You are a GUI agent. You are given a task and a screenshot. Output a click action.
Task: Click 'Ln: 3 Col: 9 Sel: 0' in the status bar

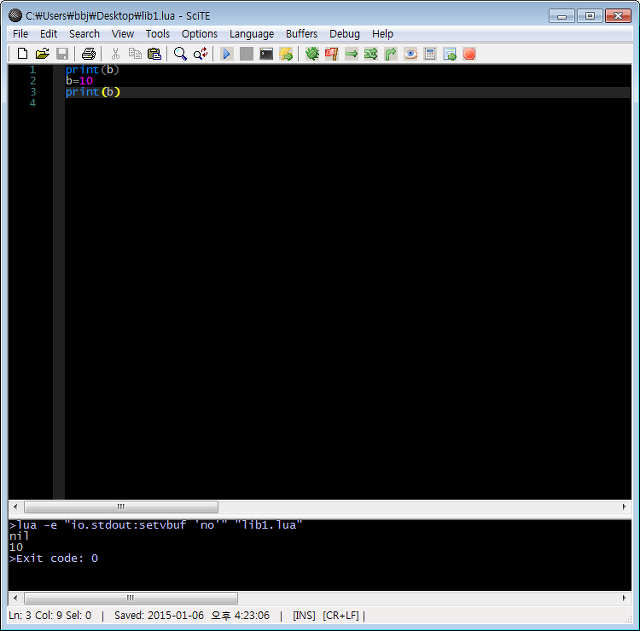50,615
